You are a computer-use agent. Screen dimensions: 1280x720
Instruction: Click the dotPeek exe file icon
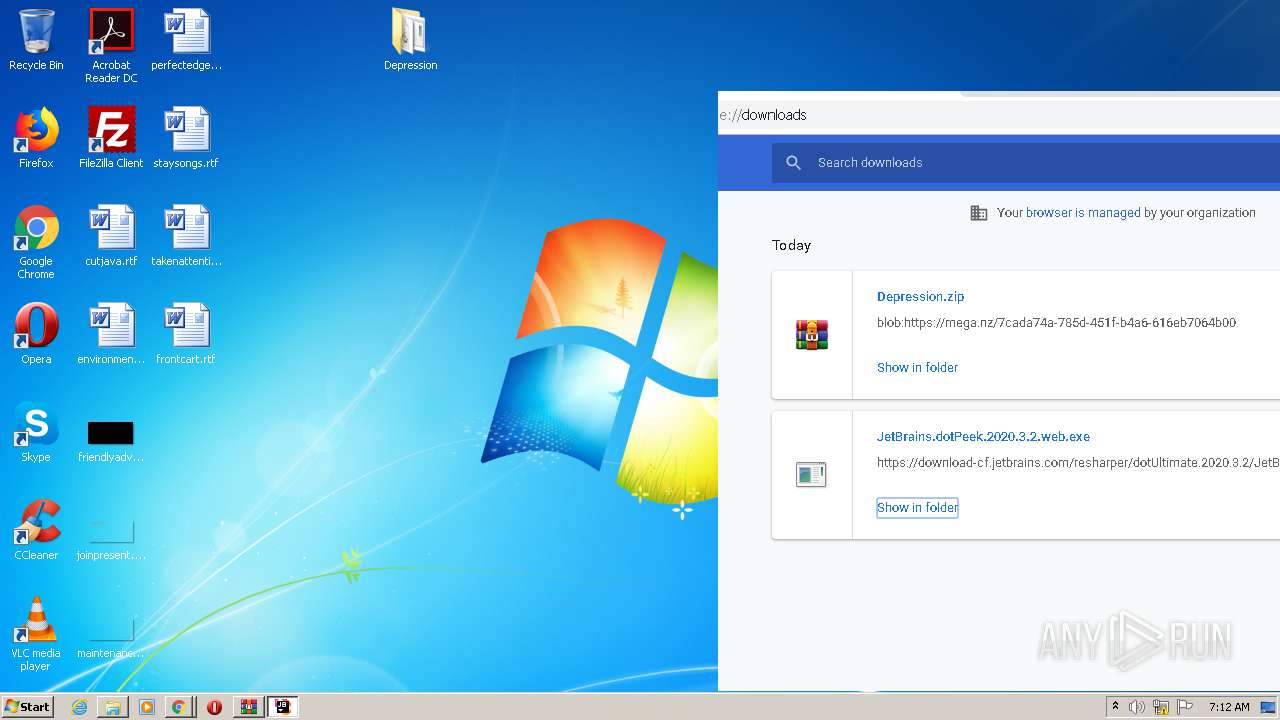(811, 474)
